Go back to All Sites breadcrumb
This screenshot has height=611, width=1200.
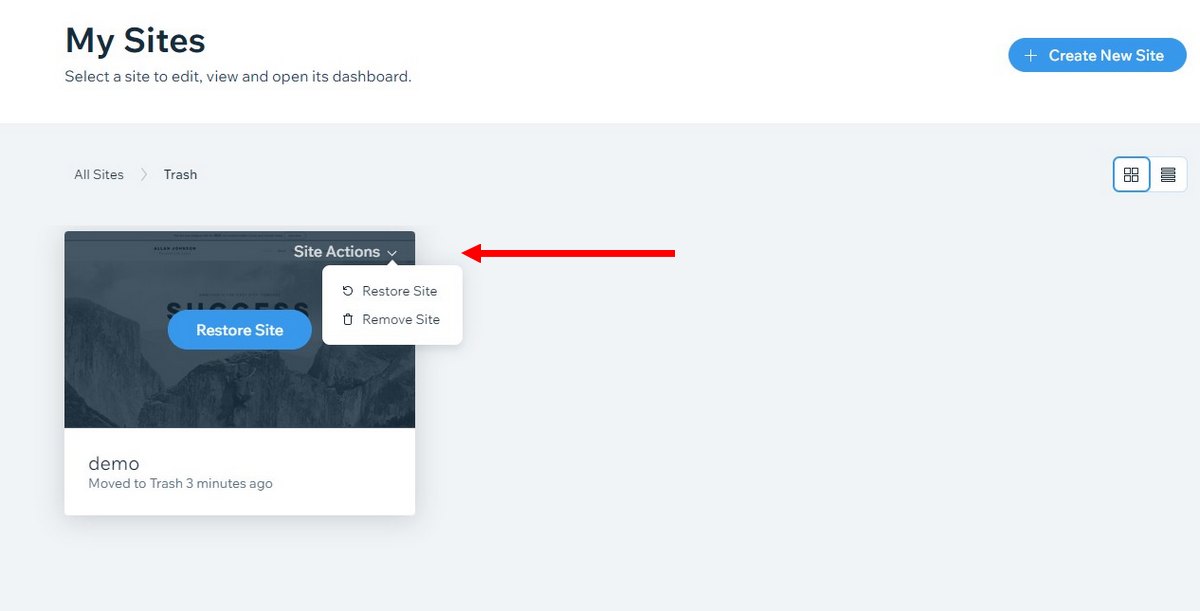point(99,175)
